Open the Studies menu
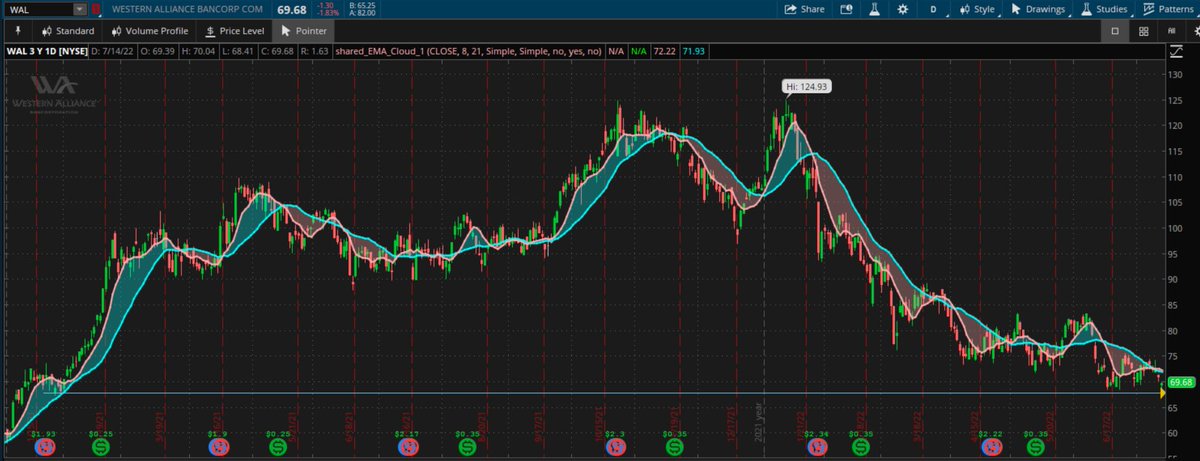The height and width of the screenshot is (461, 1200). click(x=1105, y=9)
